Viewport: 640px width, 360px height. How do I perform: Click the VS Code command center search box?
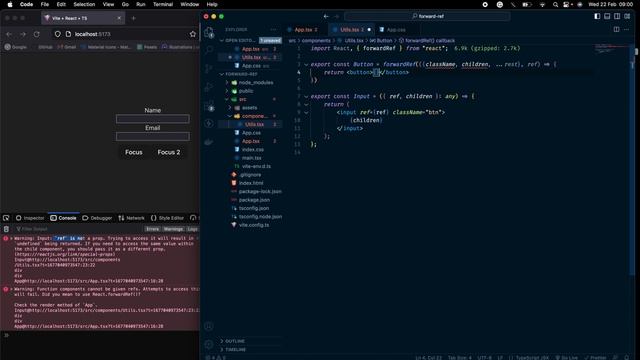click(427, 16)
